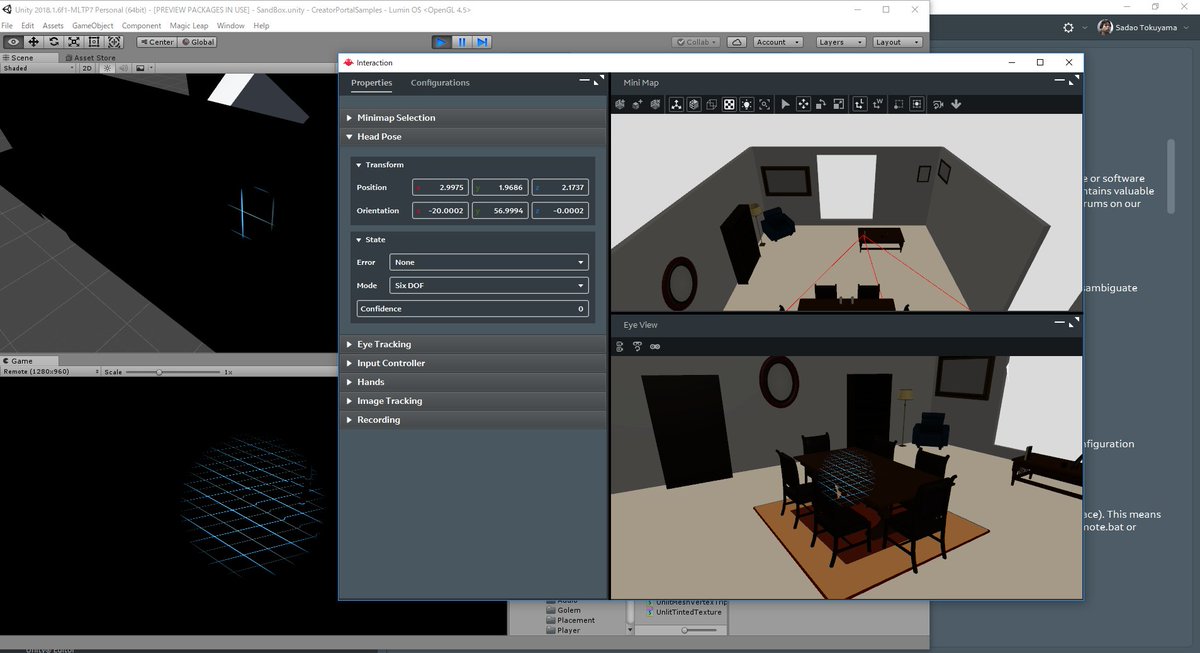The width and height of the screenshot is (1200, 653).
Task: Stop Play mode with Unity Play button
Action: [x=442, y=42]
